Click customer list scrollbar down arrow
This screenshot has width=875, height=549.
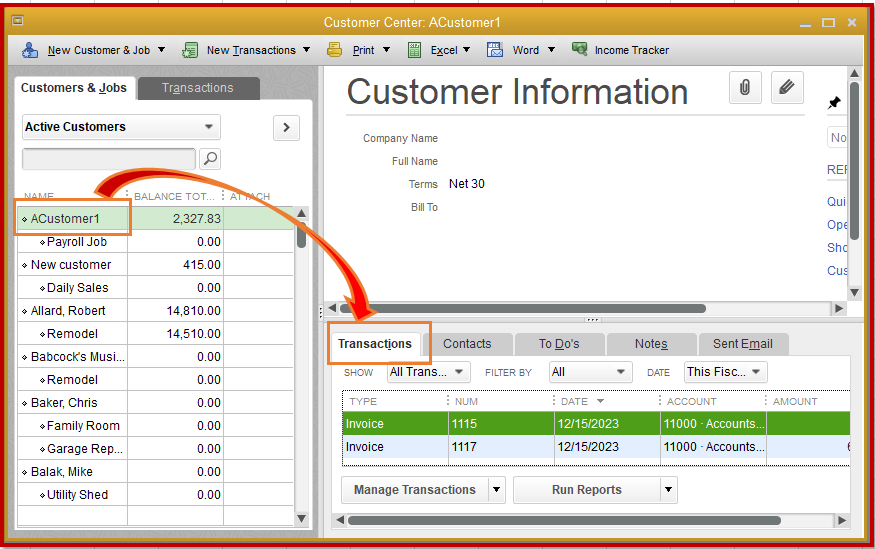tap(301, 519)
